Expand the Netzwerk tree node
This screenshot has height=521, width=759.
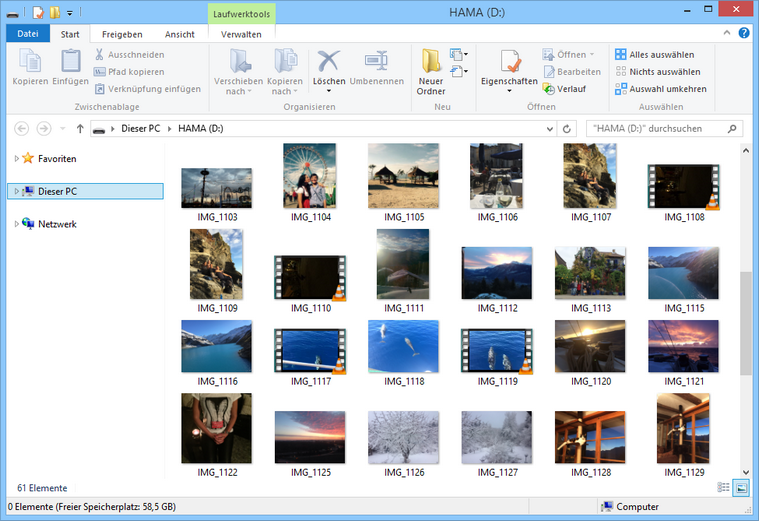16,225
